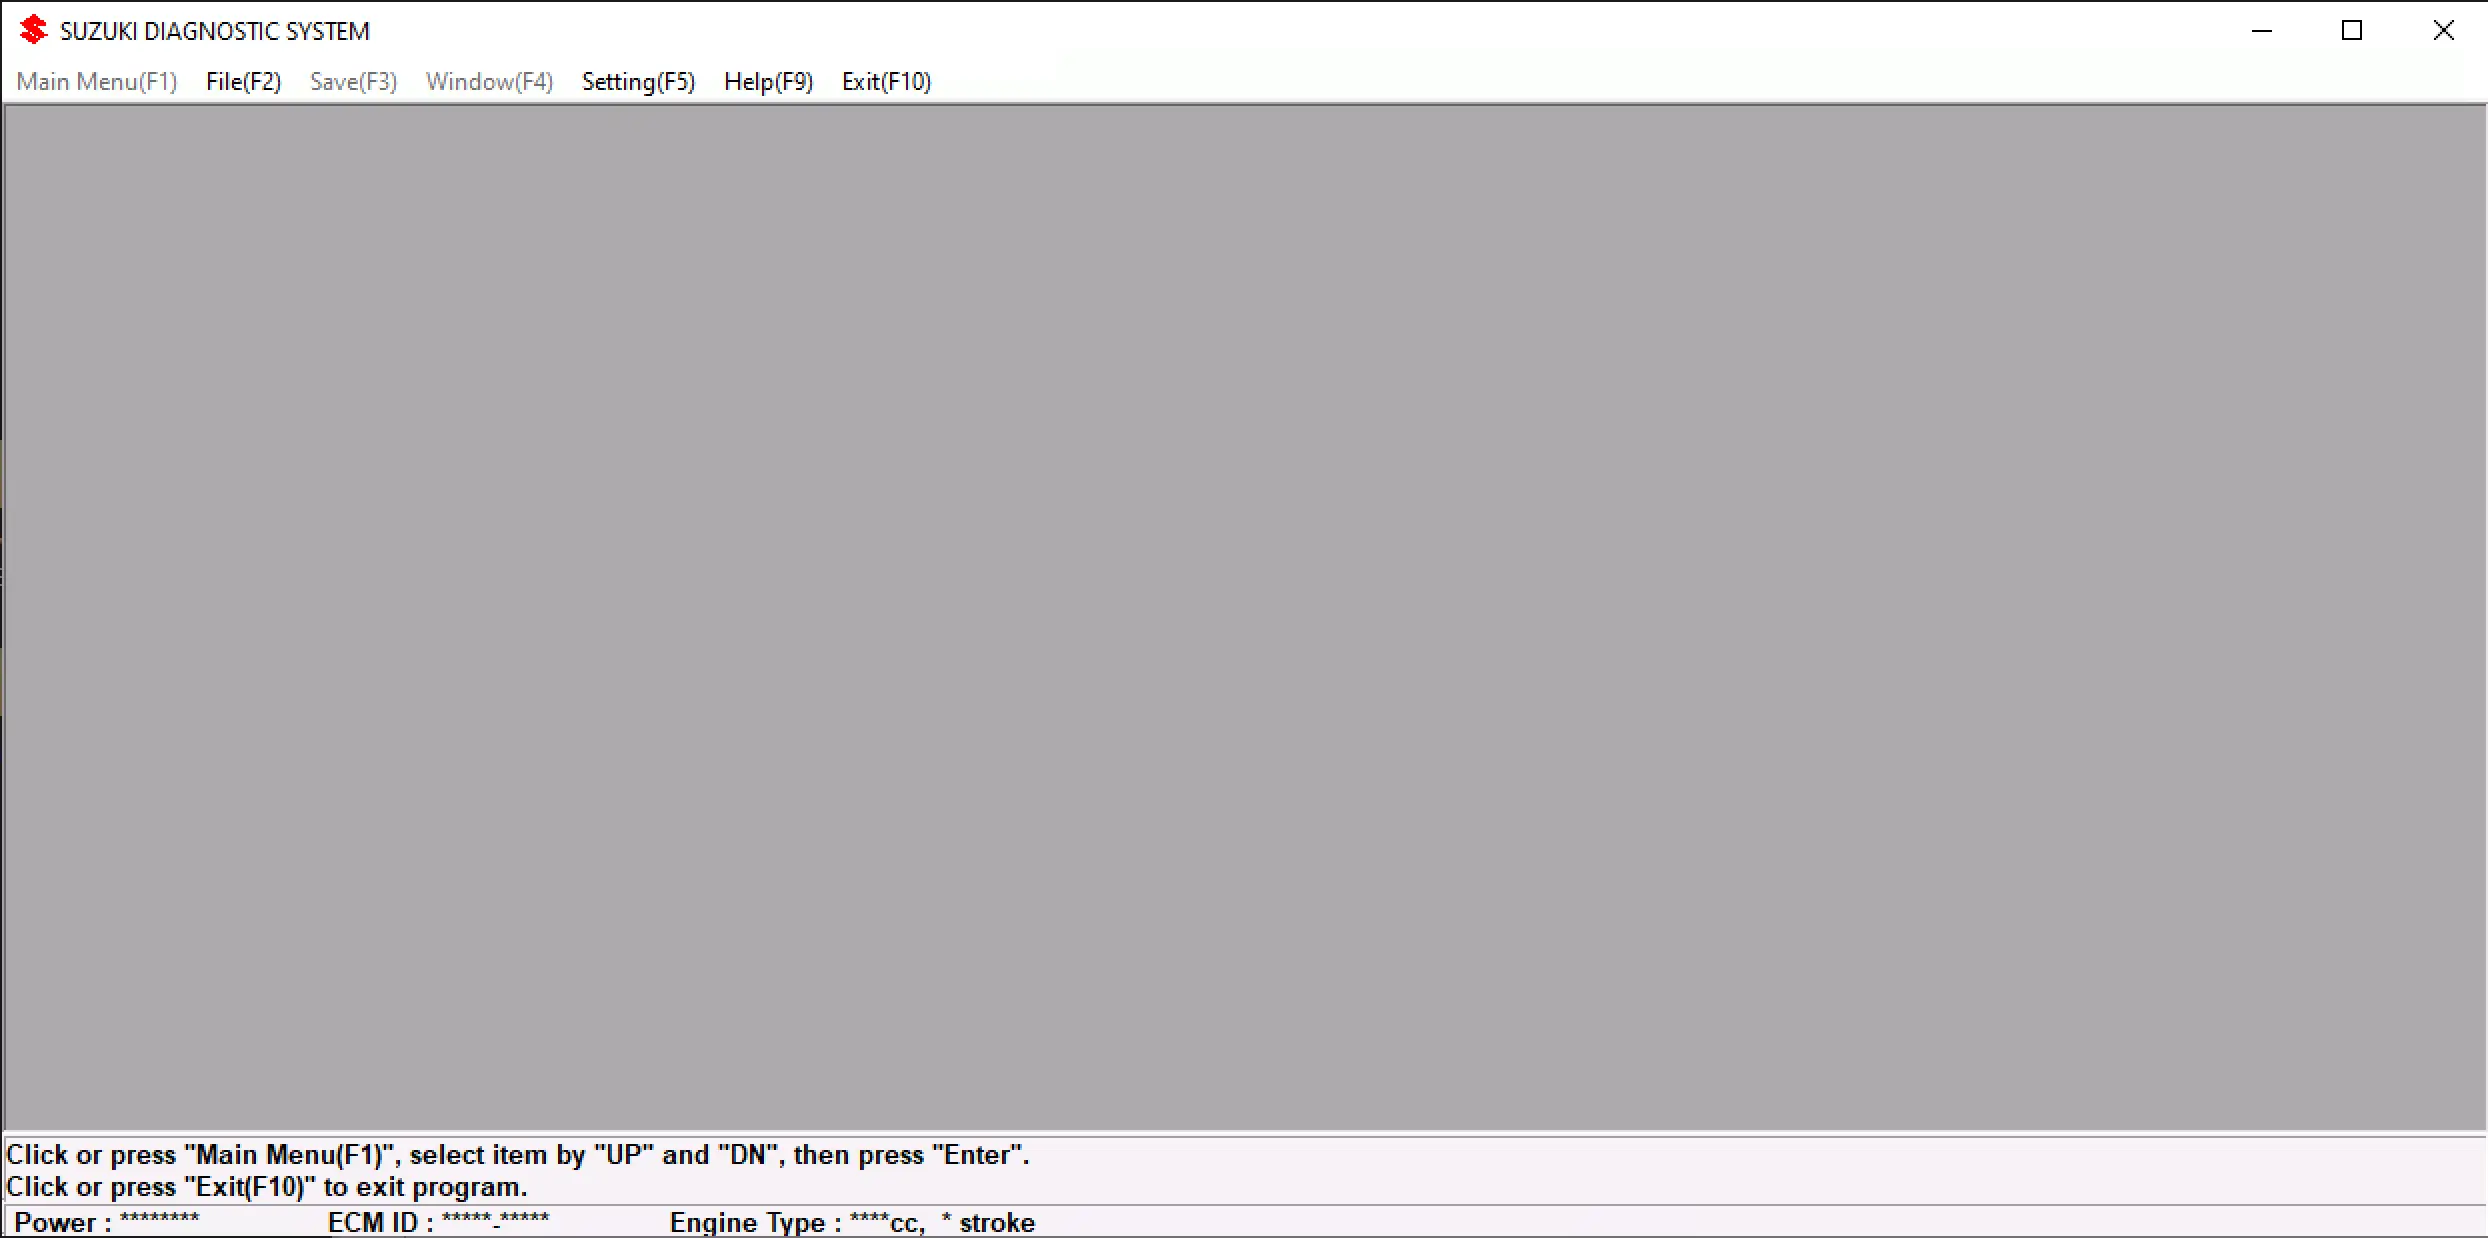This screenshot has height=1238, width=2488.
Task: Click the Exit(F10) instruction text line
Action: tap(266, 1187)
